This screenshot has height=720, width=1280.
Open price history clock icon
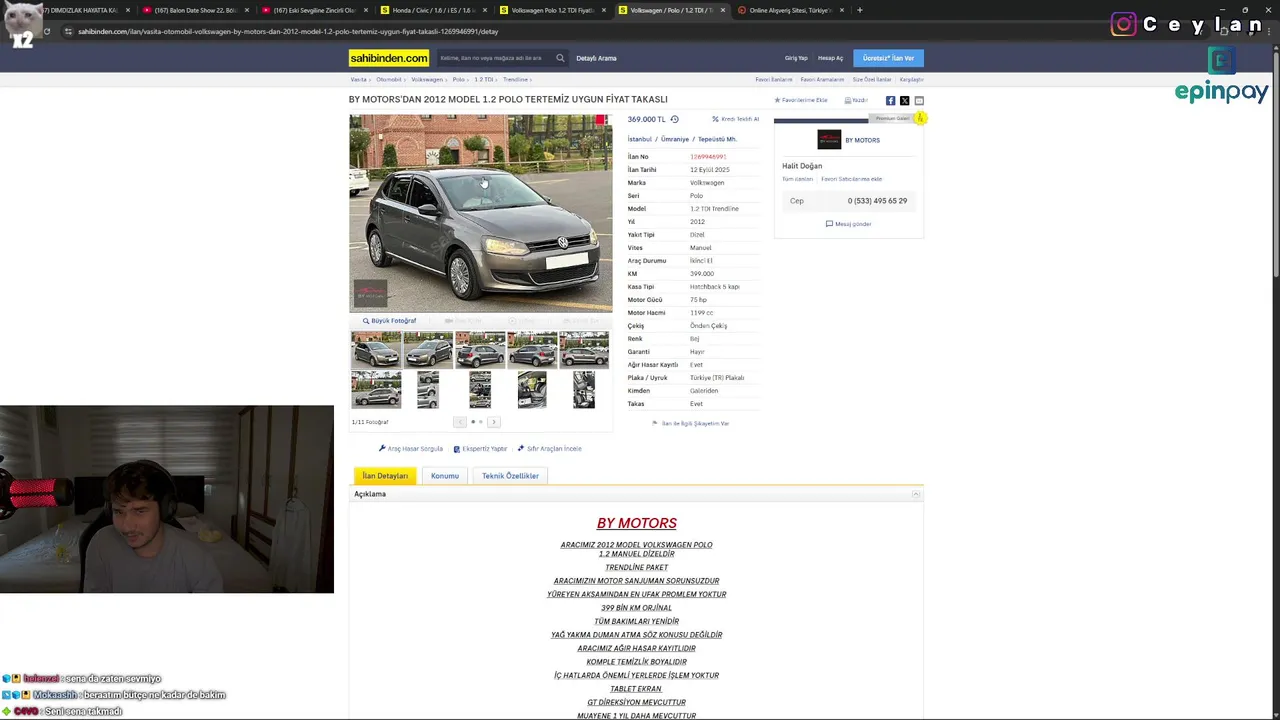[674, 119]
